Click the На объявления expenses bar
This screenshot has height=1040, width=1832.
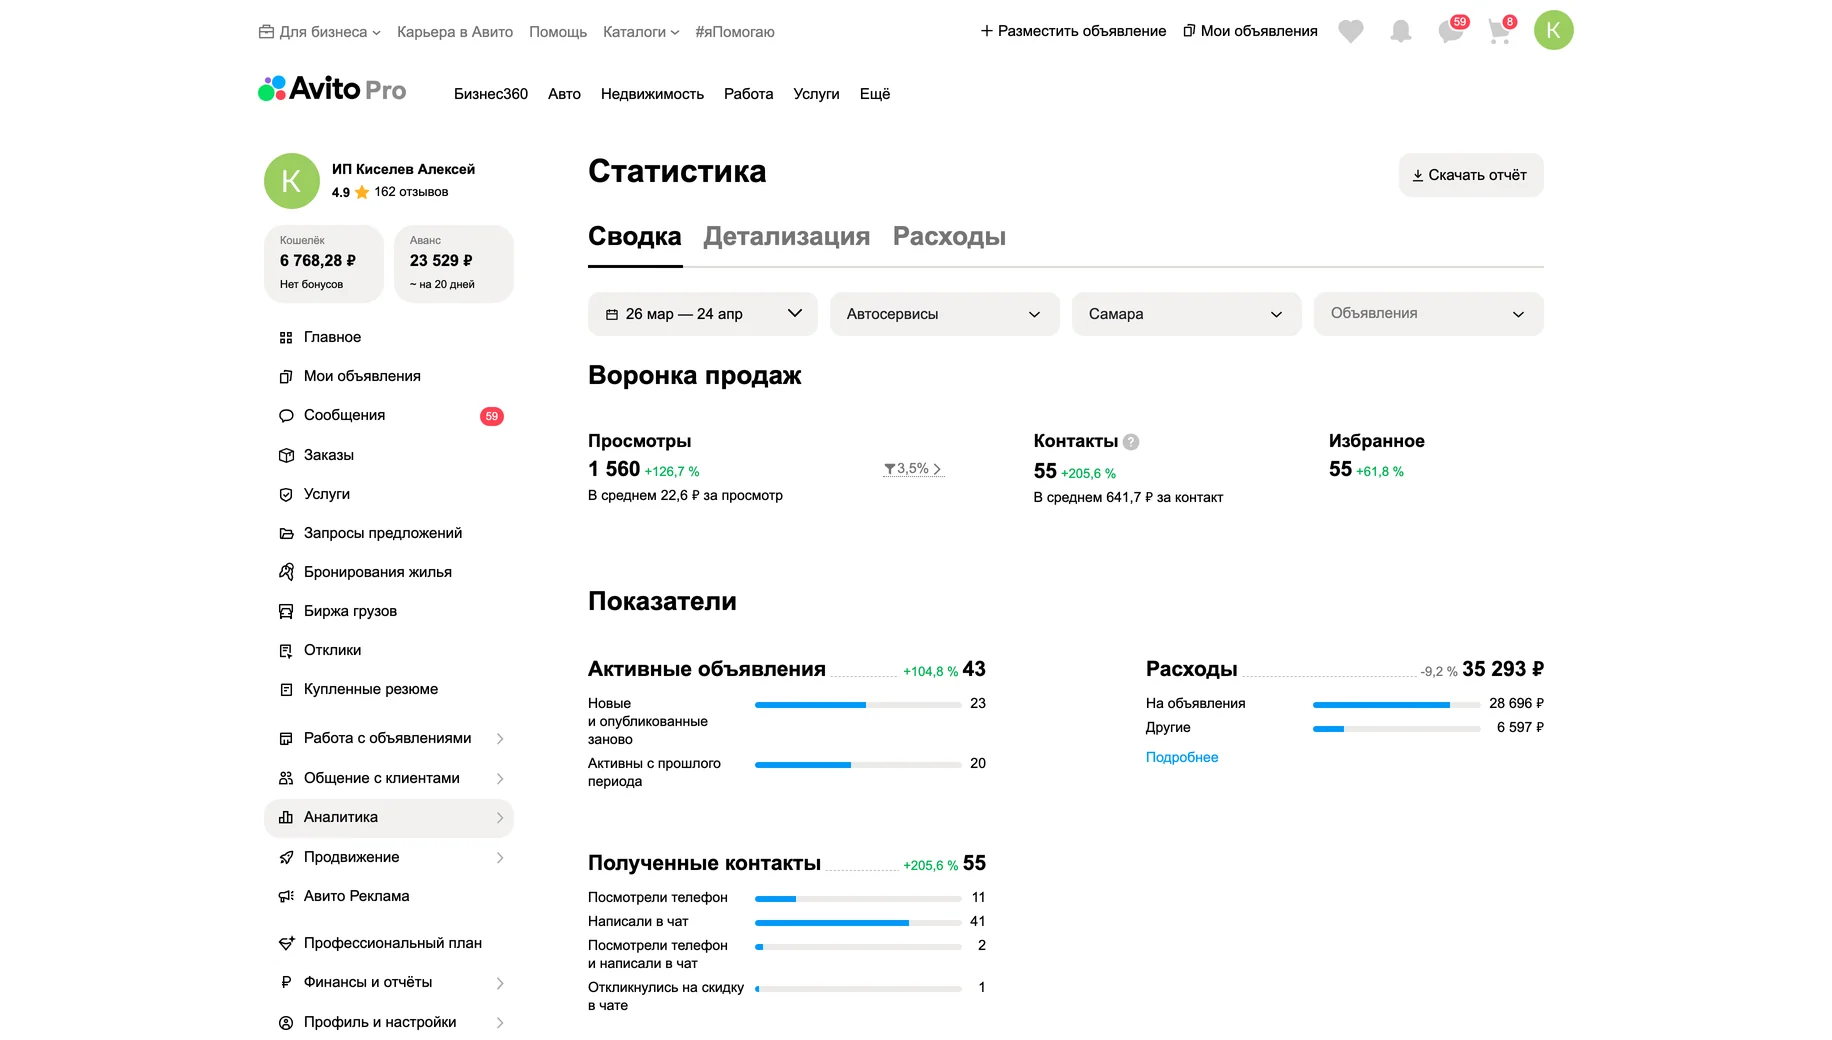pos(1396,705)
